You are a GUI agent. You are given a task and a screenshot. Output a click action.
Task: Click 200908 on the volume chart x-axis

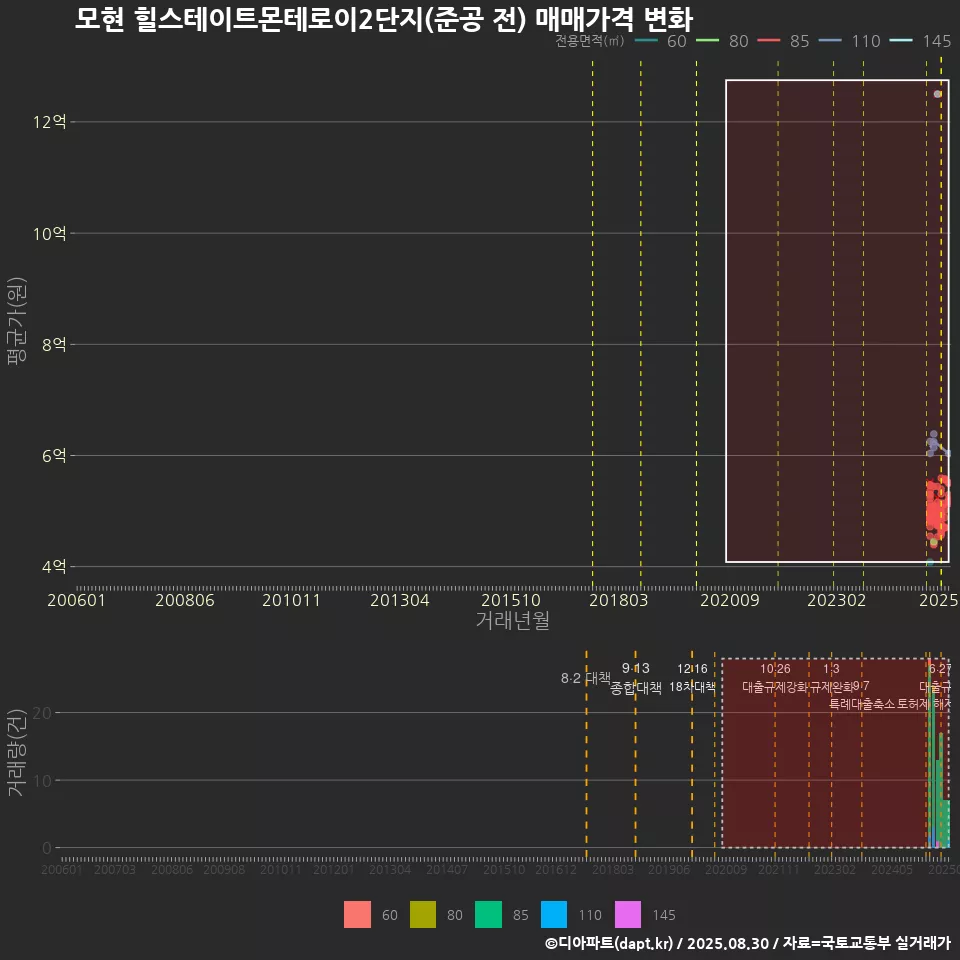pyautogui.click(x=224, y=869)
